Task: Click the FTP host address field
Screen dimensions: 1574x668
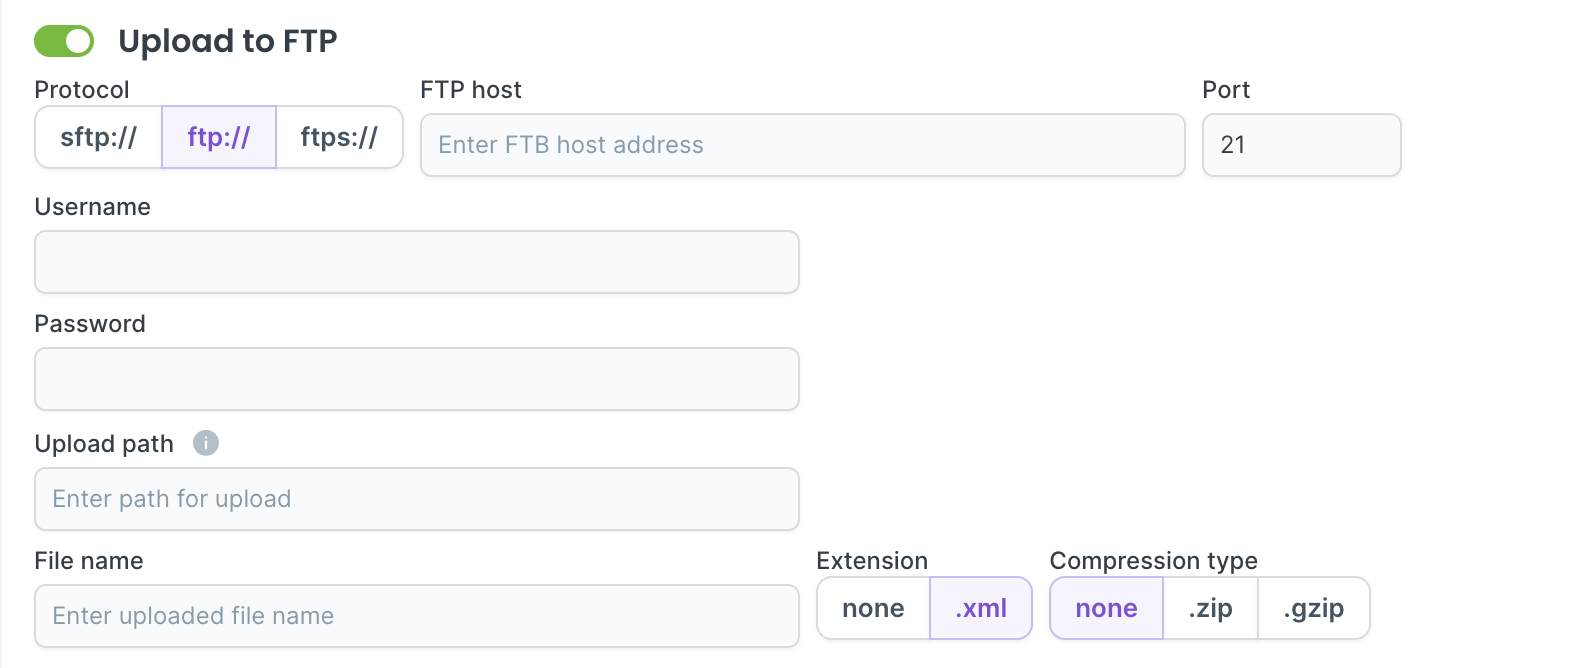Action: (x=802, y=145)
